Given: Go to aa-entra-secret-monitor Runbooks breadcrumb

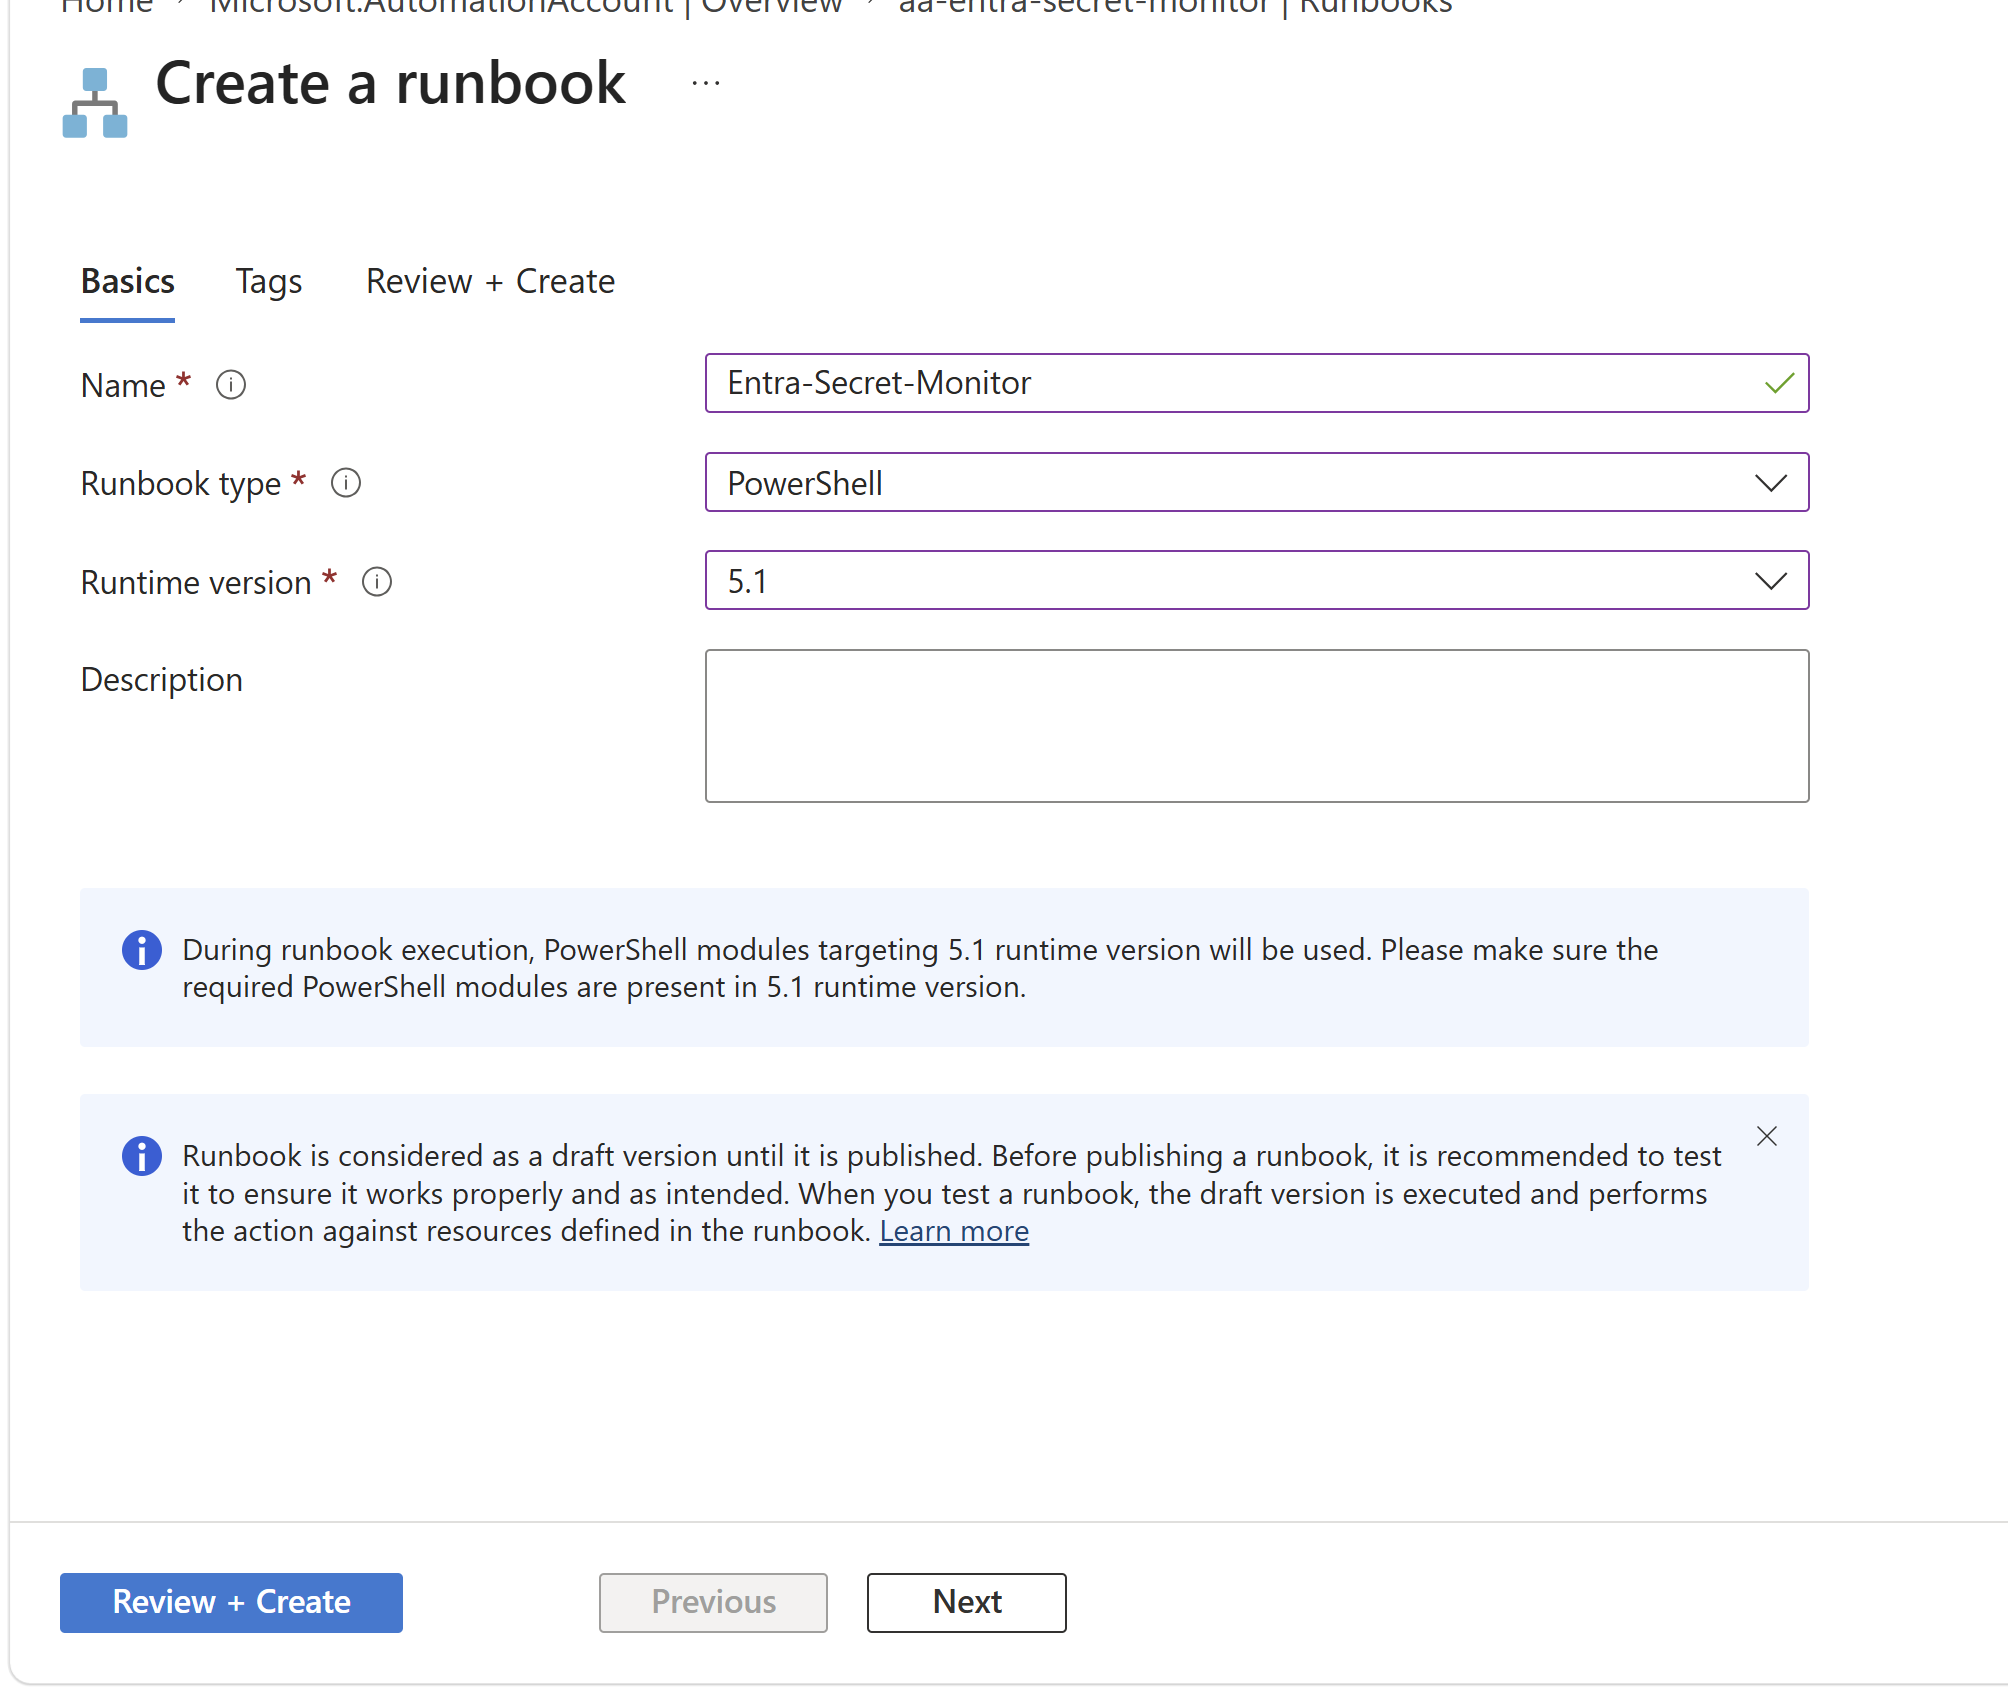Looking at the screenshot, I should 1175,7.
